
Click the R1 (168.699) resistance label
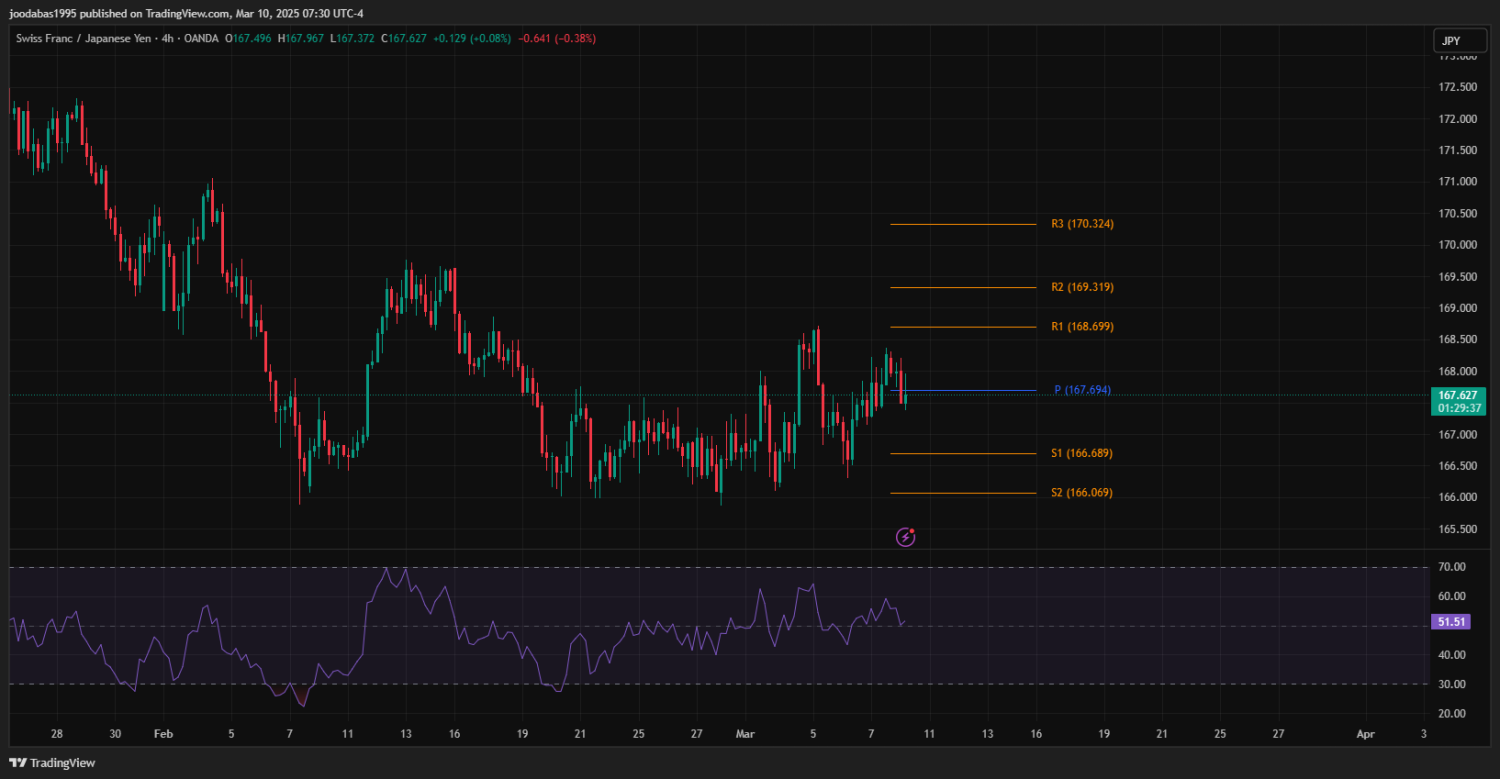pyautogui.click(x=1082, y=327)
